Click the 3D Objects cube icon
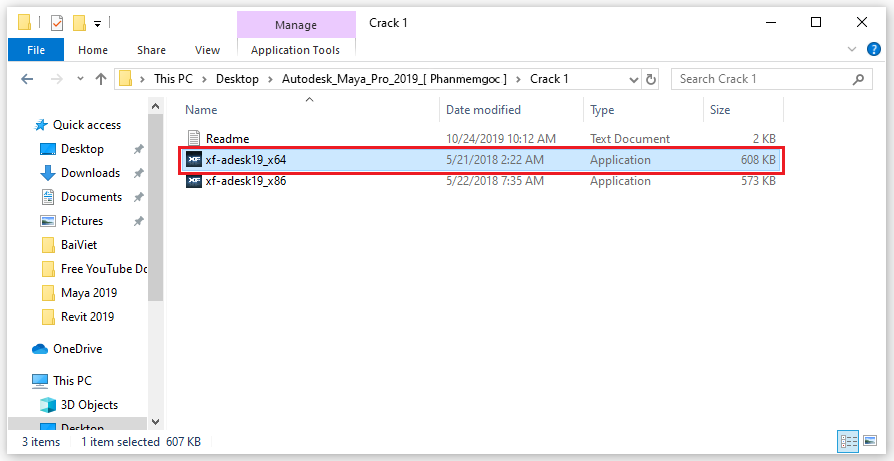Viewport: 894px width, 461px height. [48, 405]
